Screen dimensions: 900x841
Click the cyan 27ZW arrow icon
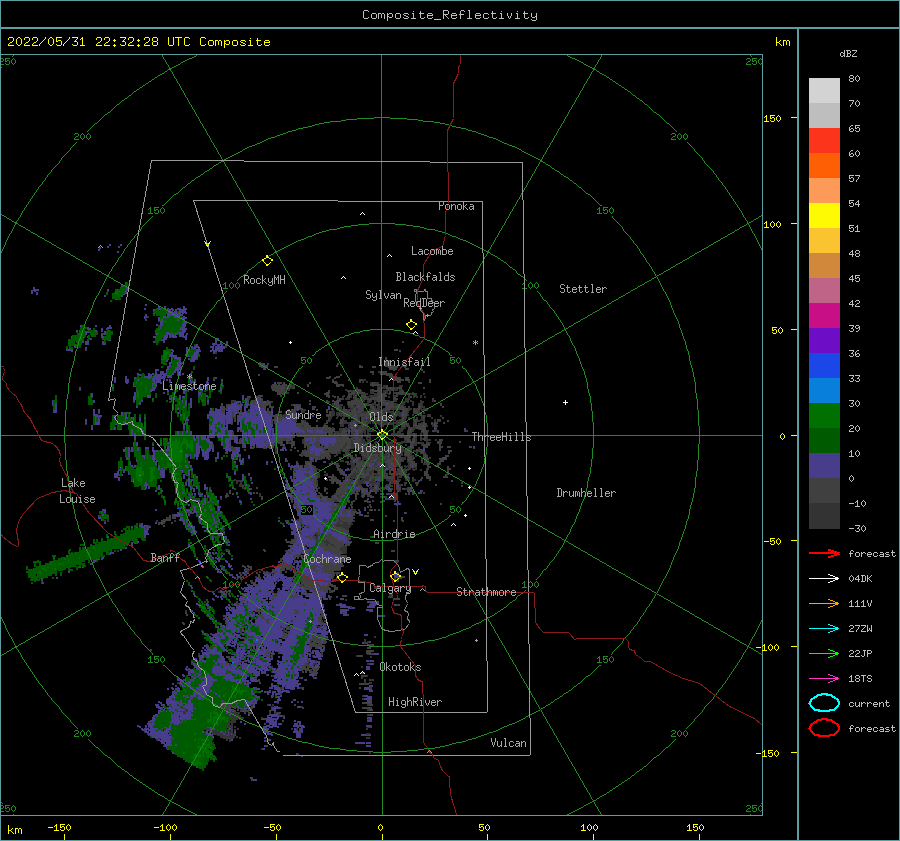[824, 629]
